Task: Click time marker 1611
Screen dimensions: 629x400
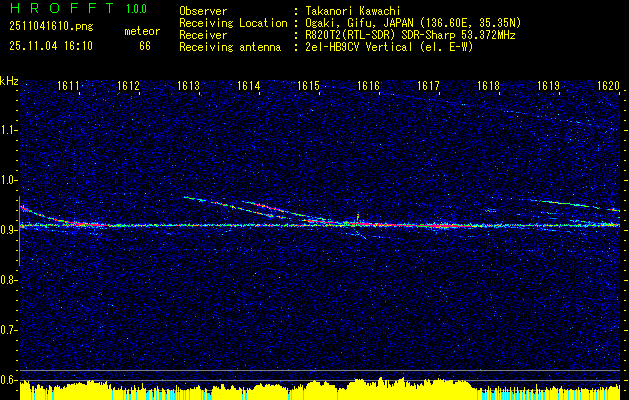Action: tap(68, 85)
